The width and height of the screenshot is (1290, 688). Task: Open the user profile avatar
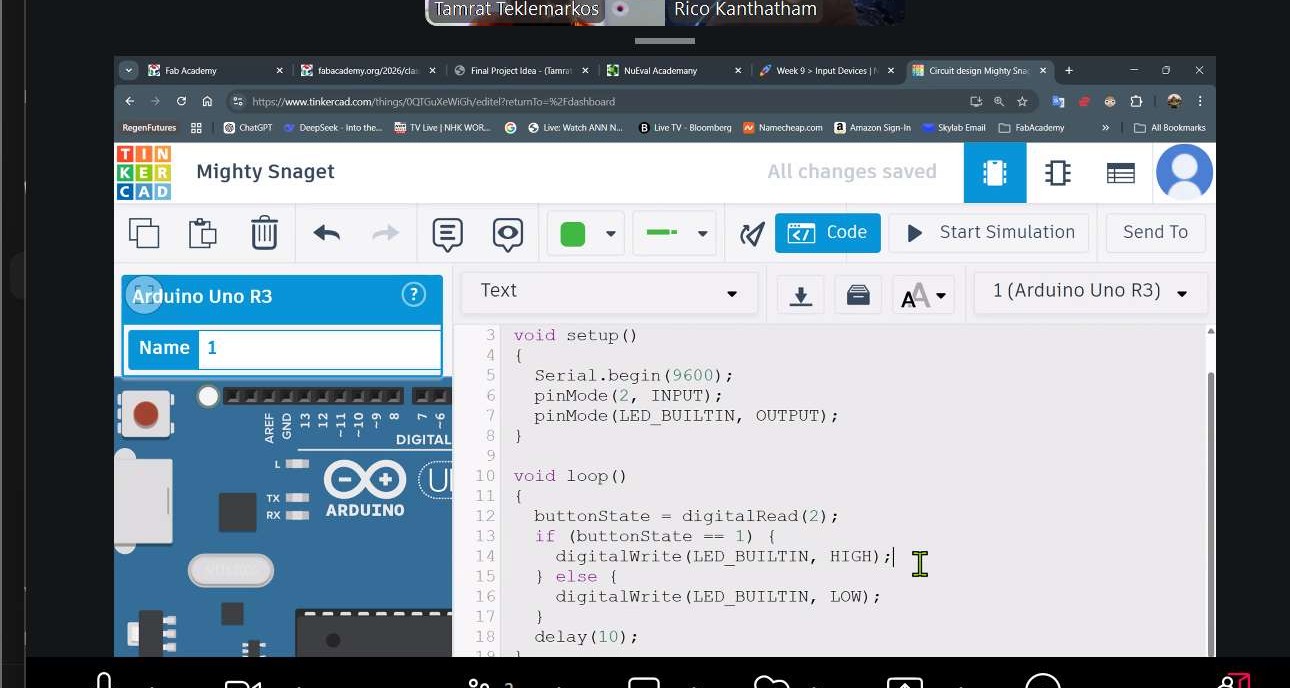(x=1184, y=172)
